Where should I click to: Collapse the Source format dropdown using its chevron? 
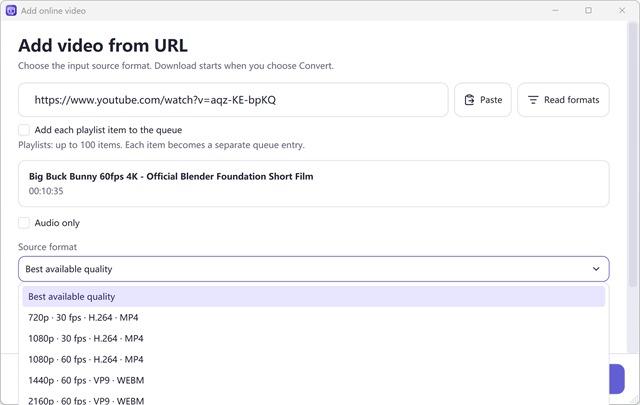point(596,269)
